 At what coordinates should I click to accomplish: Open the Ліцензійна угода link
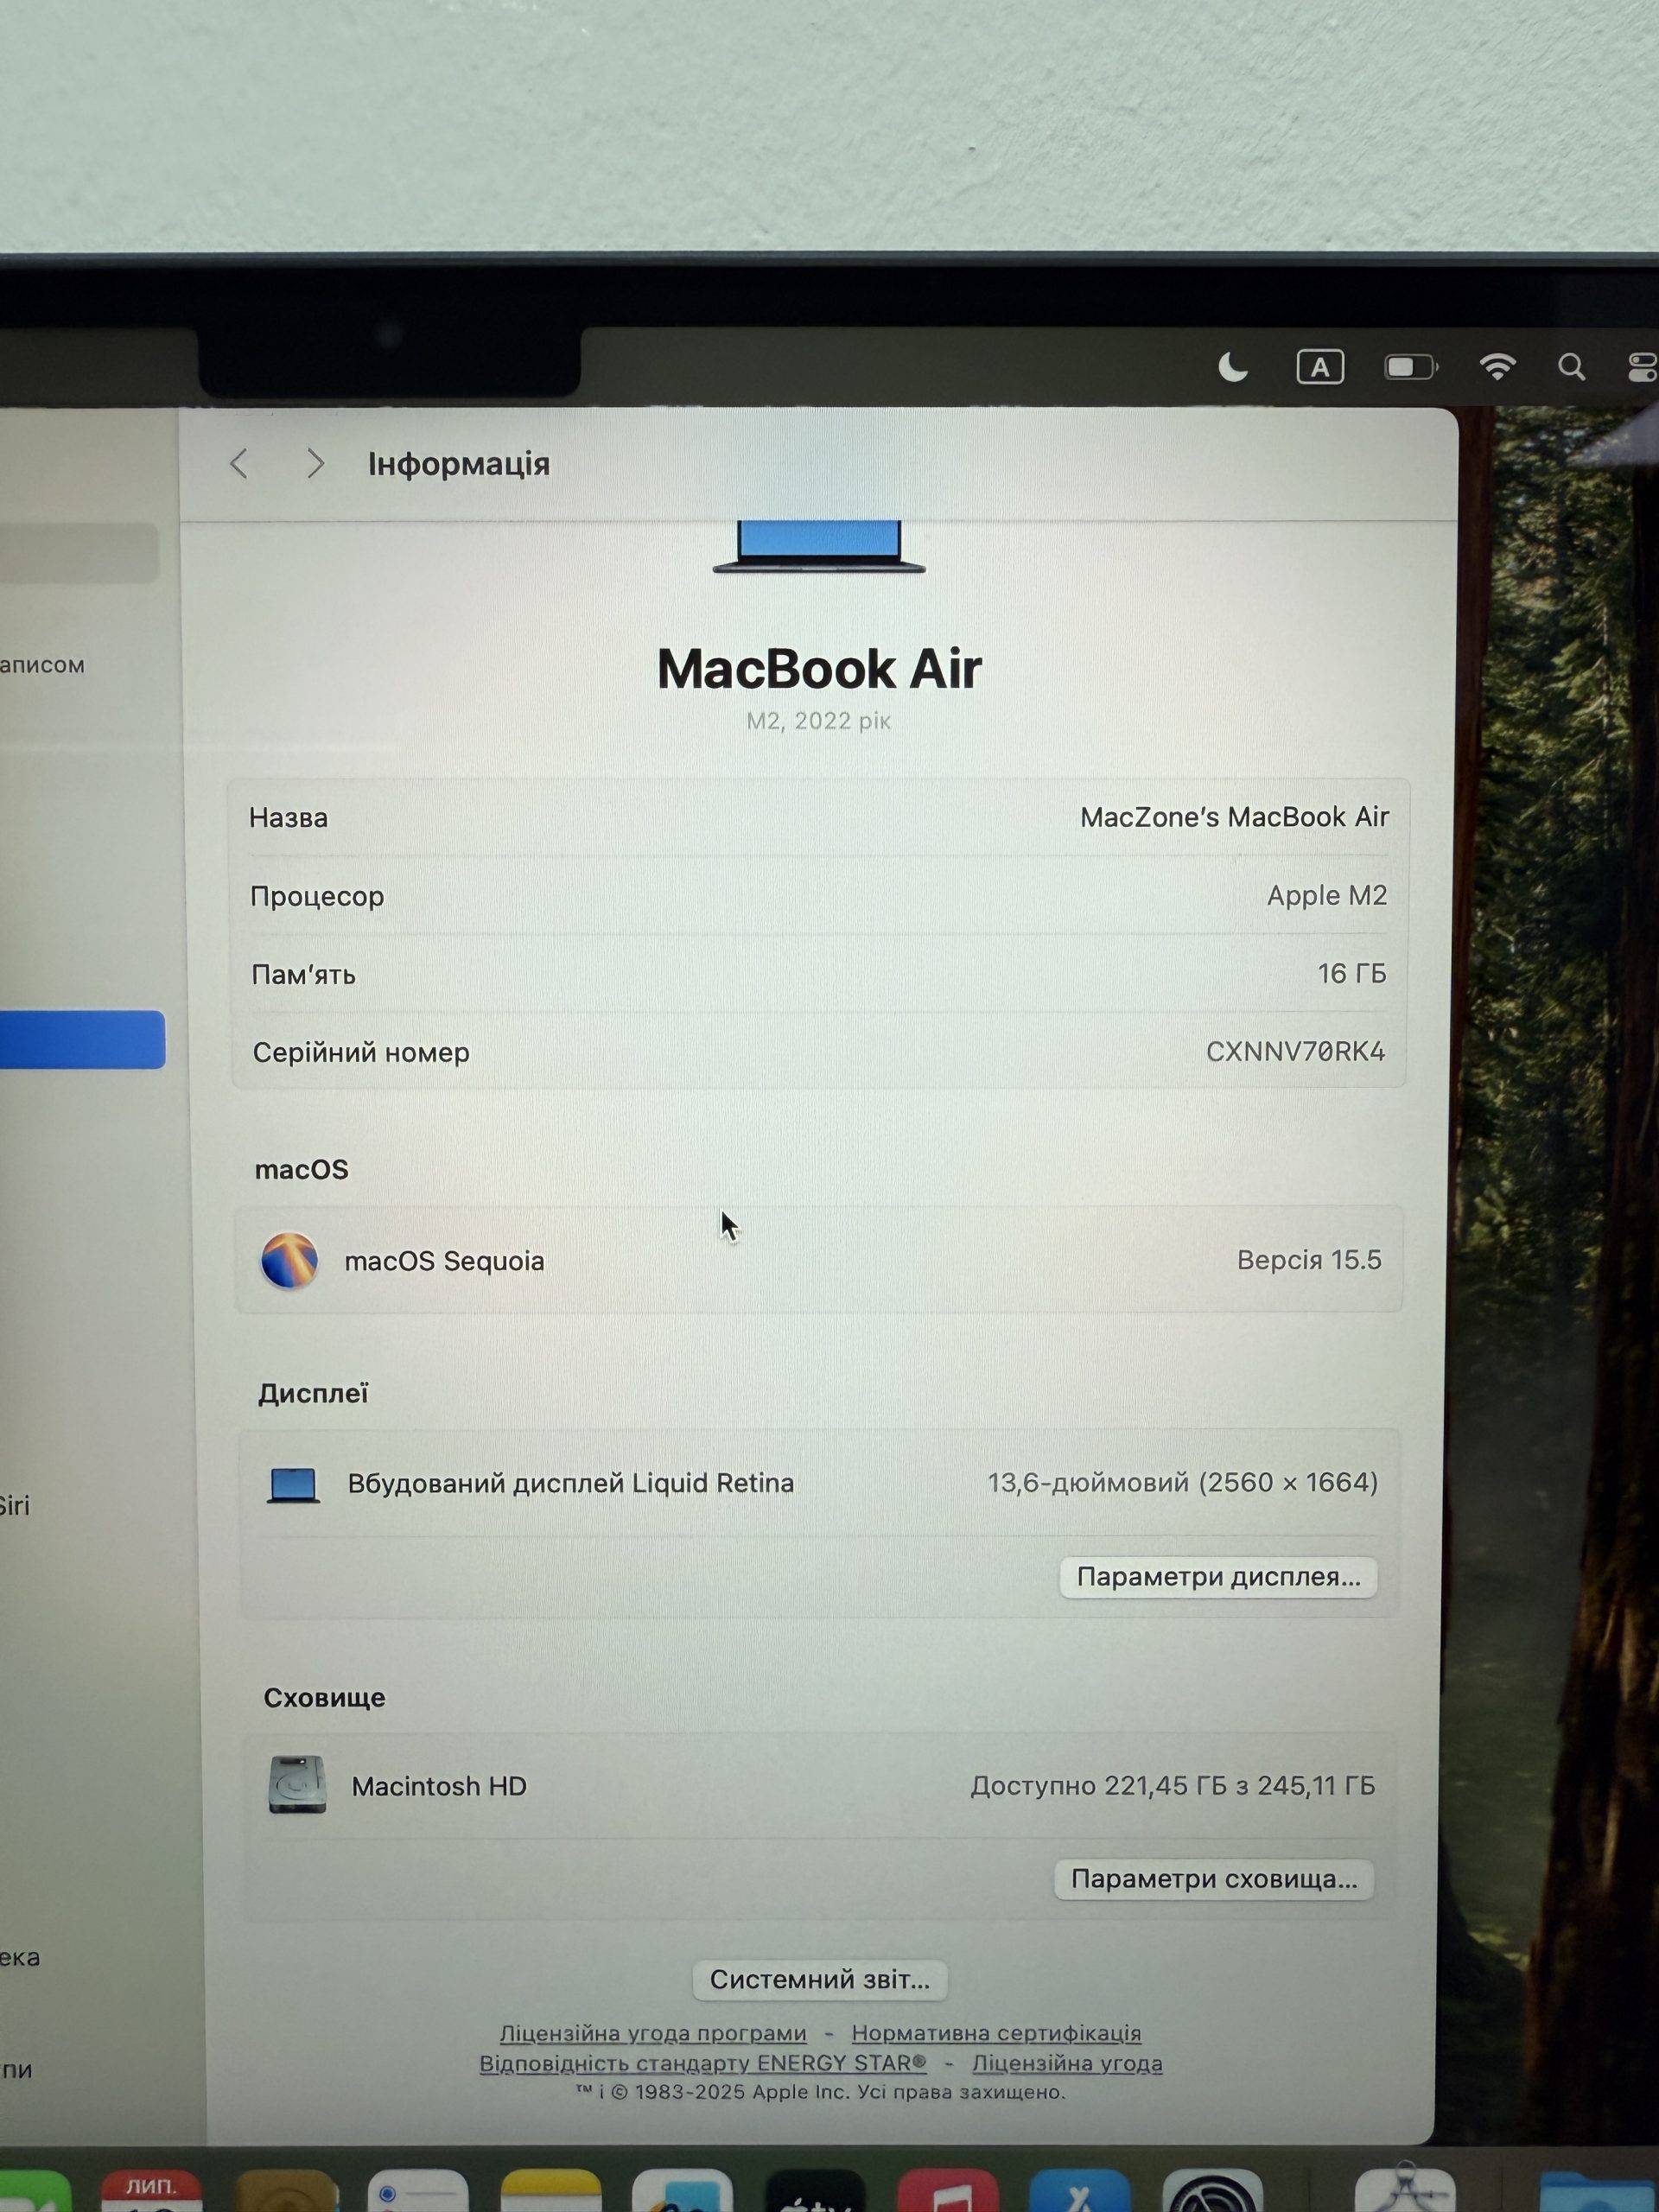[x=1067, y=2063]
